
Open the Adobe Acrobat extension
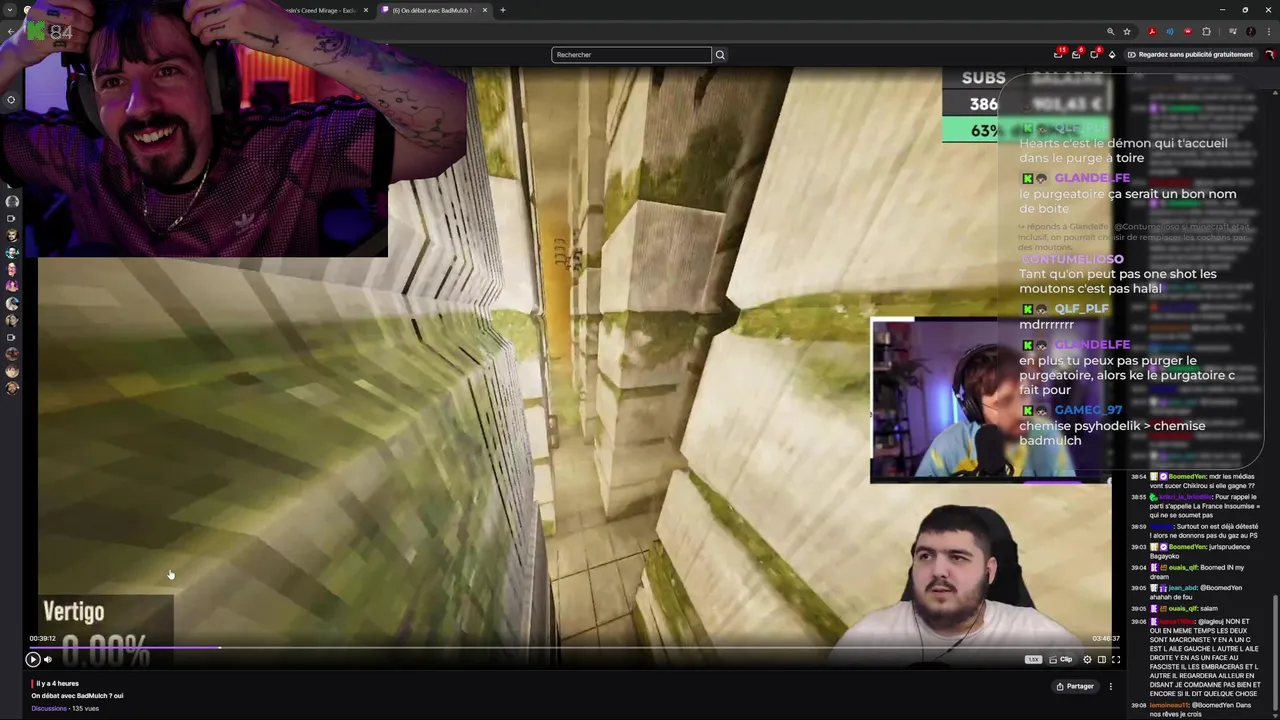tap(1152, 32)
